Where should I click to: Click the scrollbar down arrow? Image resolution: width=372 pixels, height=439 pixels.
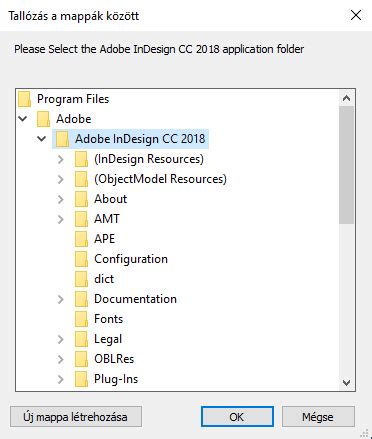pyautogui.click(x=347, y=382)
